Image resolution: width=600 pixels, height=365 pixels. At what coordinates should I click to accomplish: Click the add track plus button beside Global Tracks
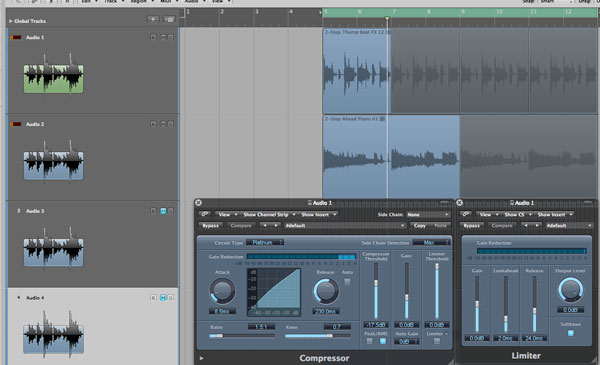click(x=153, y=19)
